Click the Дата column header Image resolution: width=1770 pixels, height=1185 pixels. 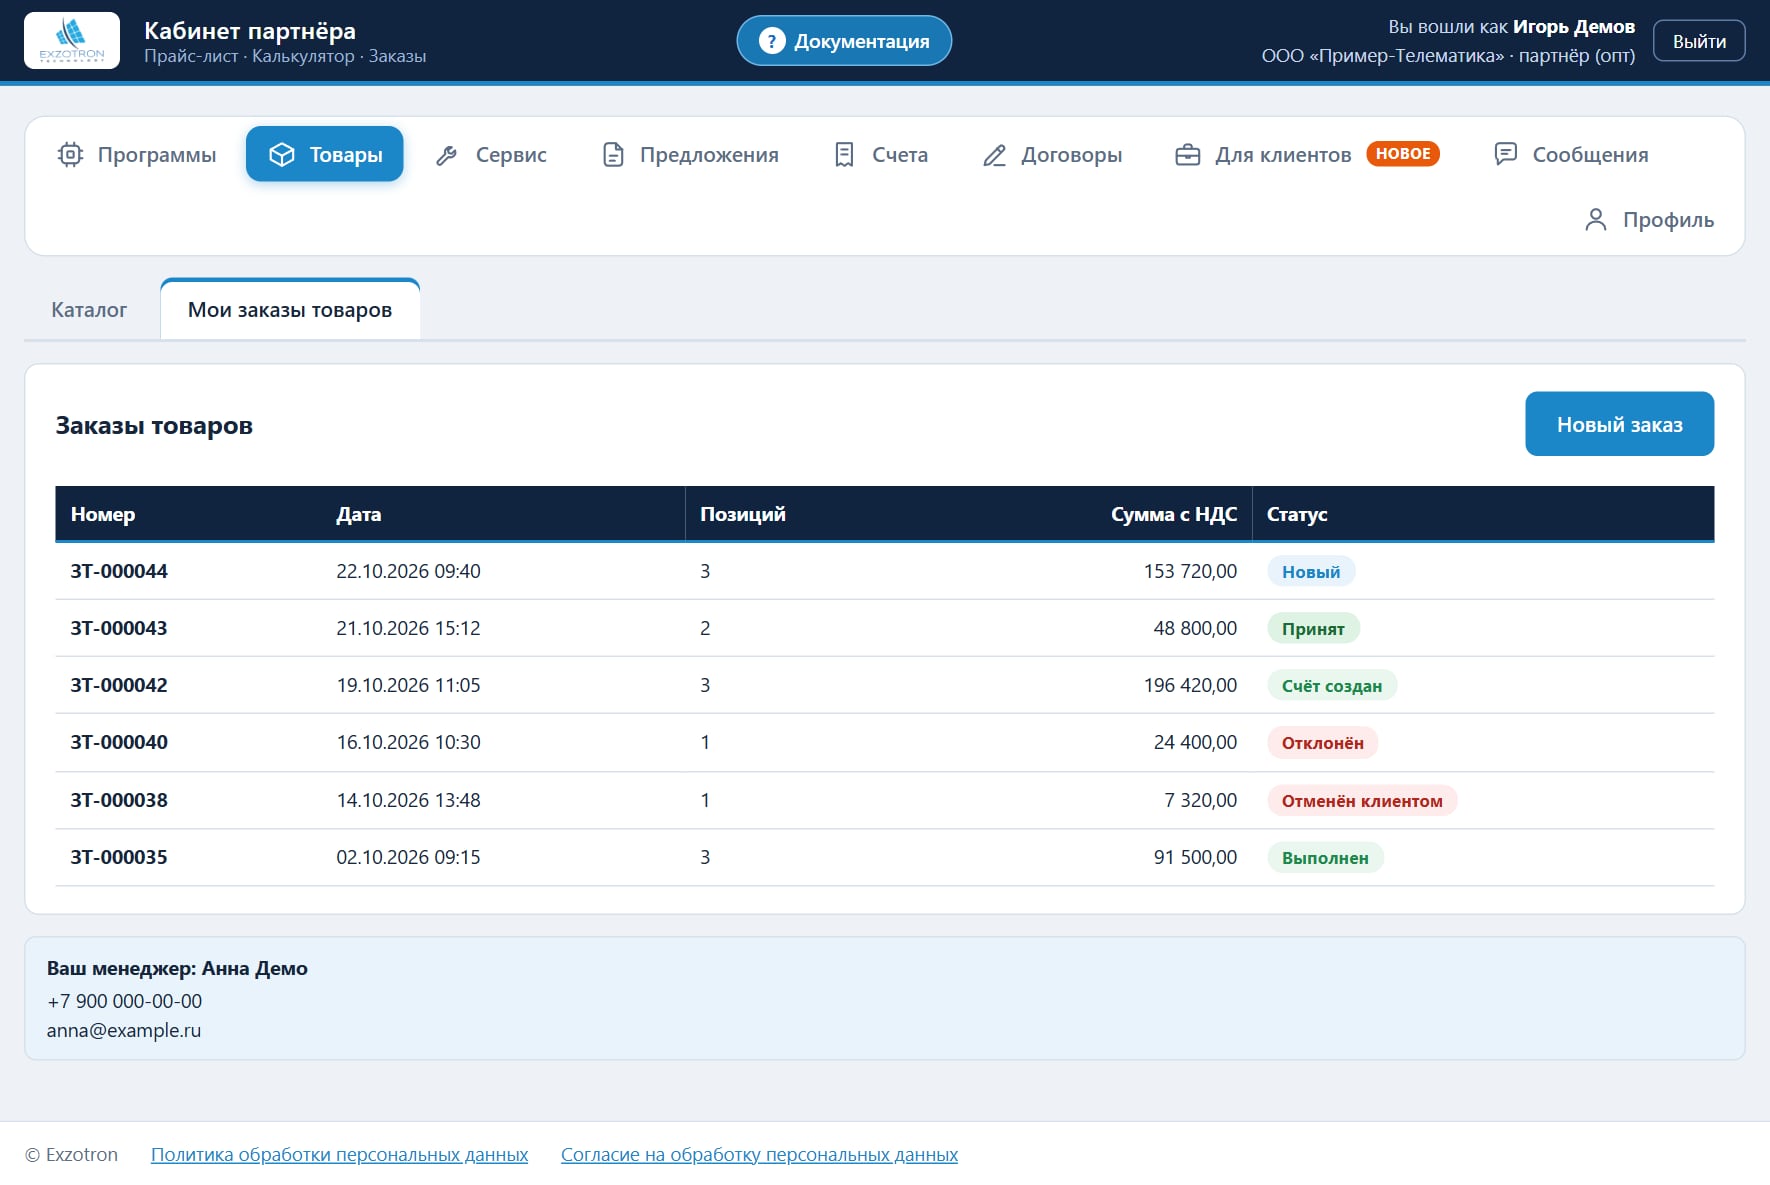click(x=358, y=514)
